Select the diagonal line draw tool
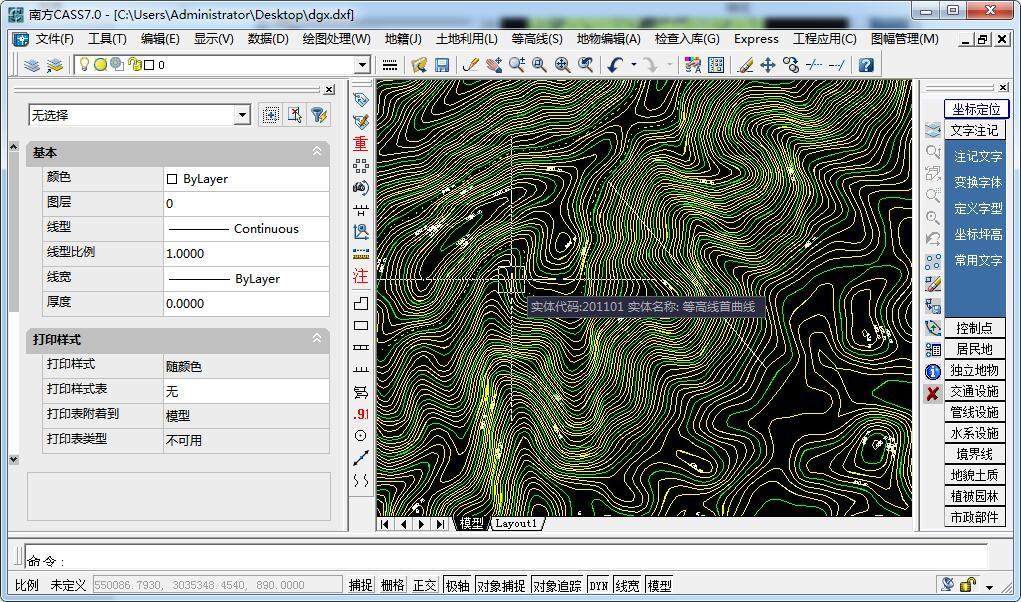Image resolution: width=1021 pixels, height=602 pixels. pyautogui.click(x=361, y=458)
